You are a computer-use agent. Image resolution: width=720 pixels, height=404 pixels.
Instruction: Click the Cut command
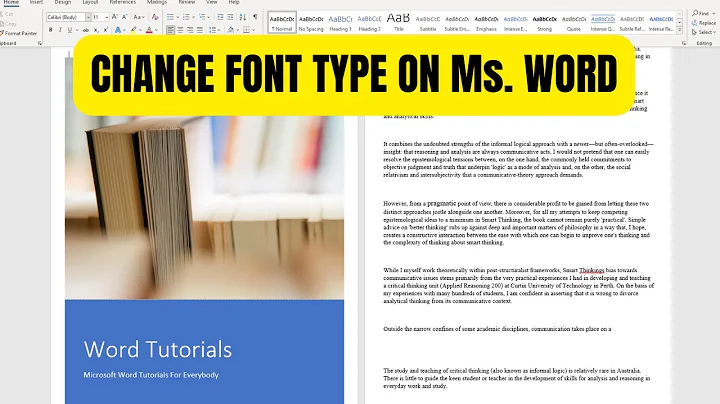tap(7, 14)
